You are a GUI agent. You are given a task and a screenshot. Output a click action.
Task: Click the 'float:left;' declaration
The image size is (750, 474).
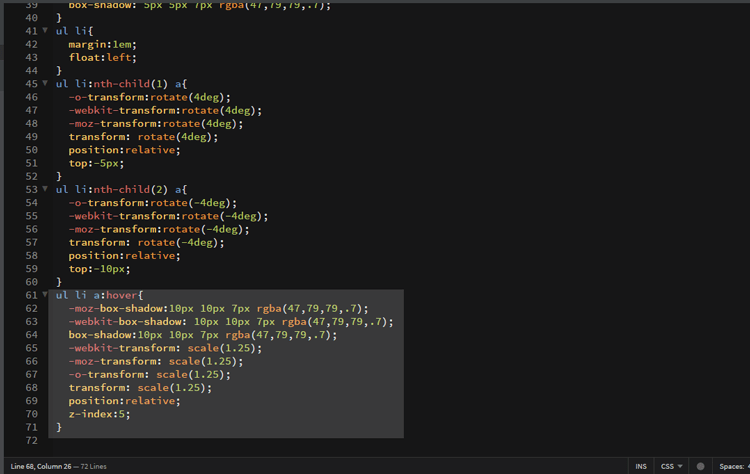tap(102, 58)
